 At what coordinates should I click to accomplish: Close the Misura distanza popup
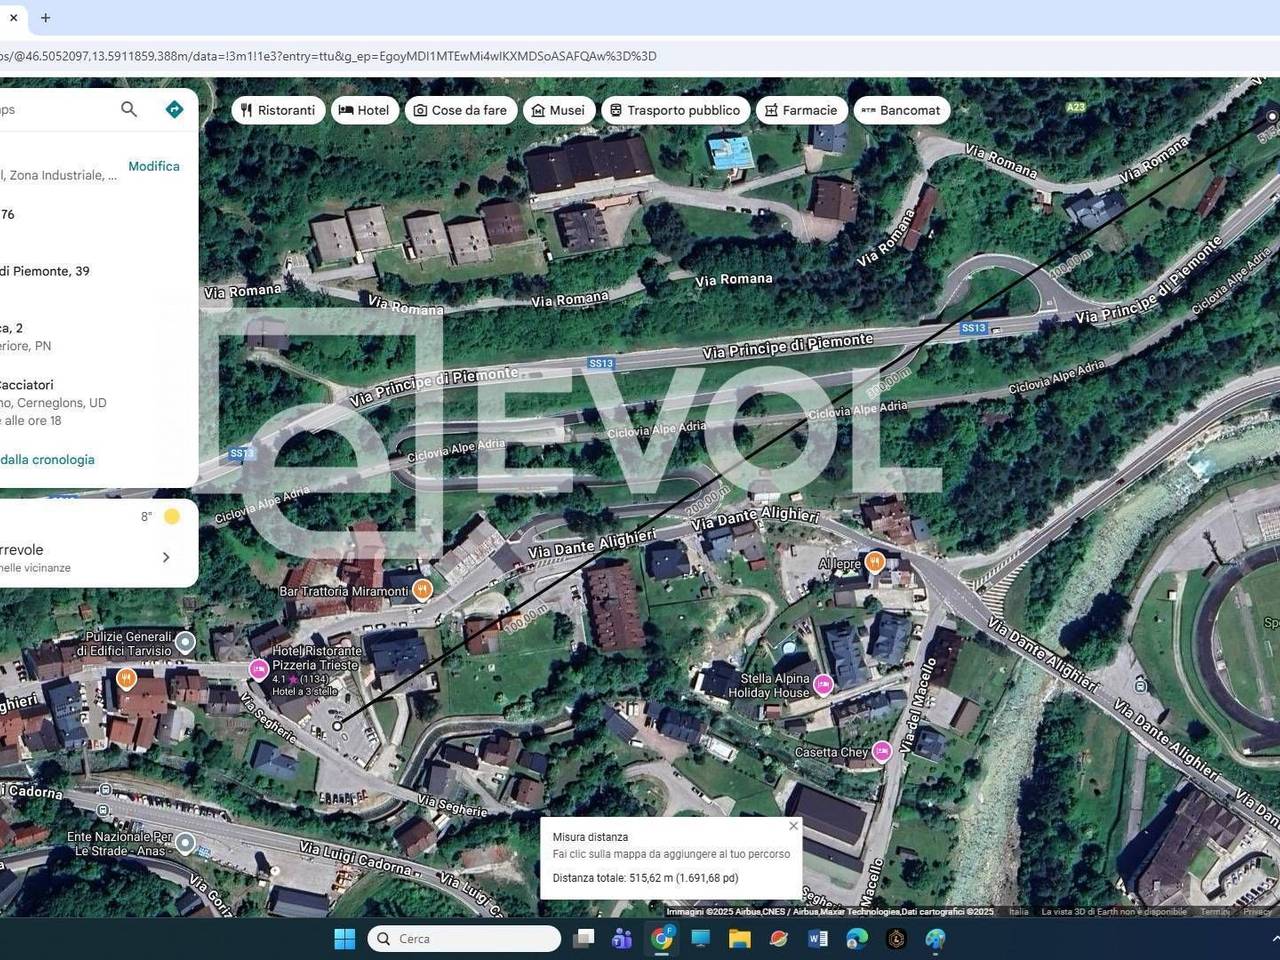pos(793,826)
